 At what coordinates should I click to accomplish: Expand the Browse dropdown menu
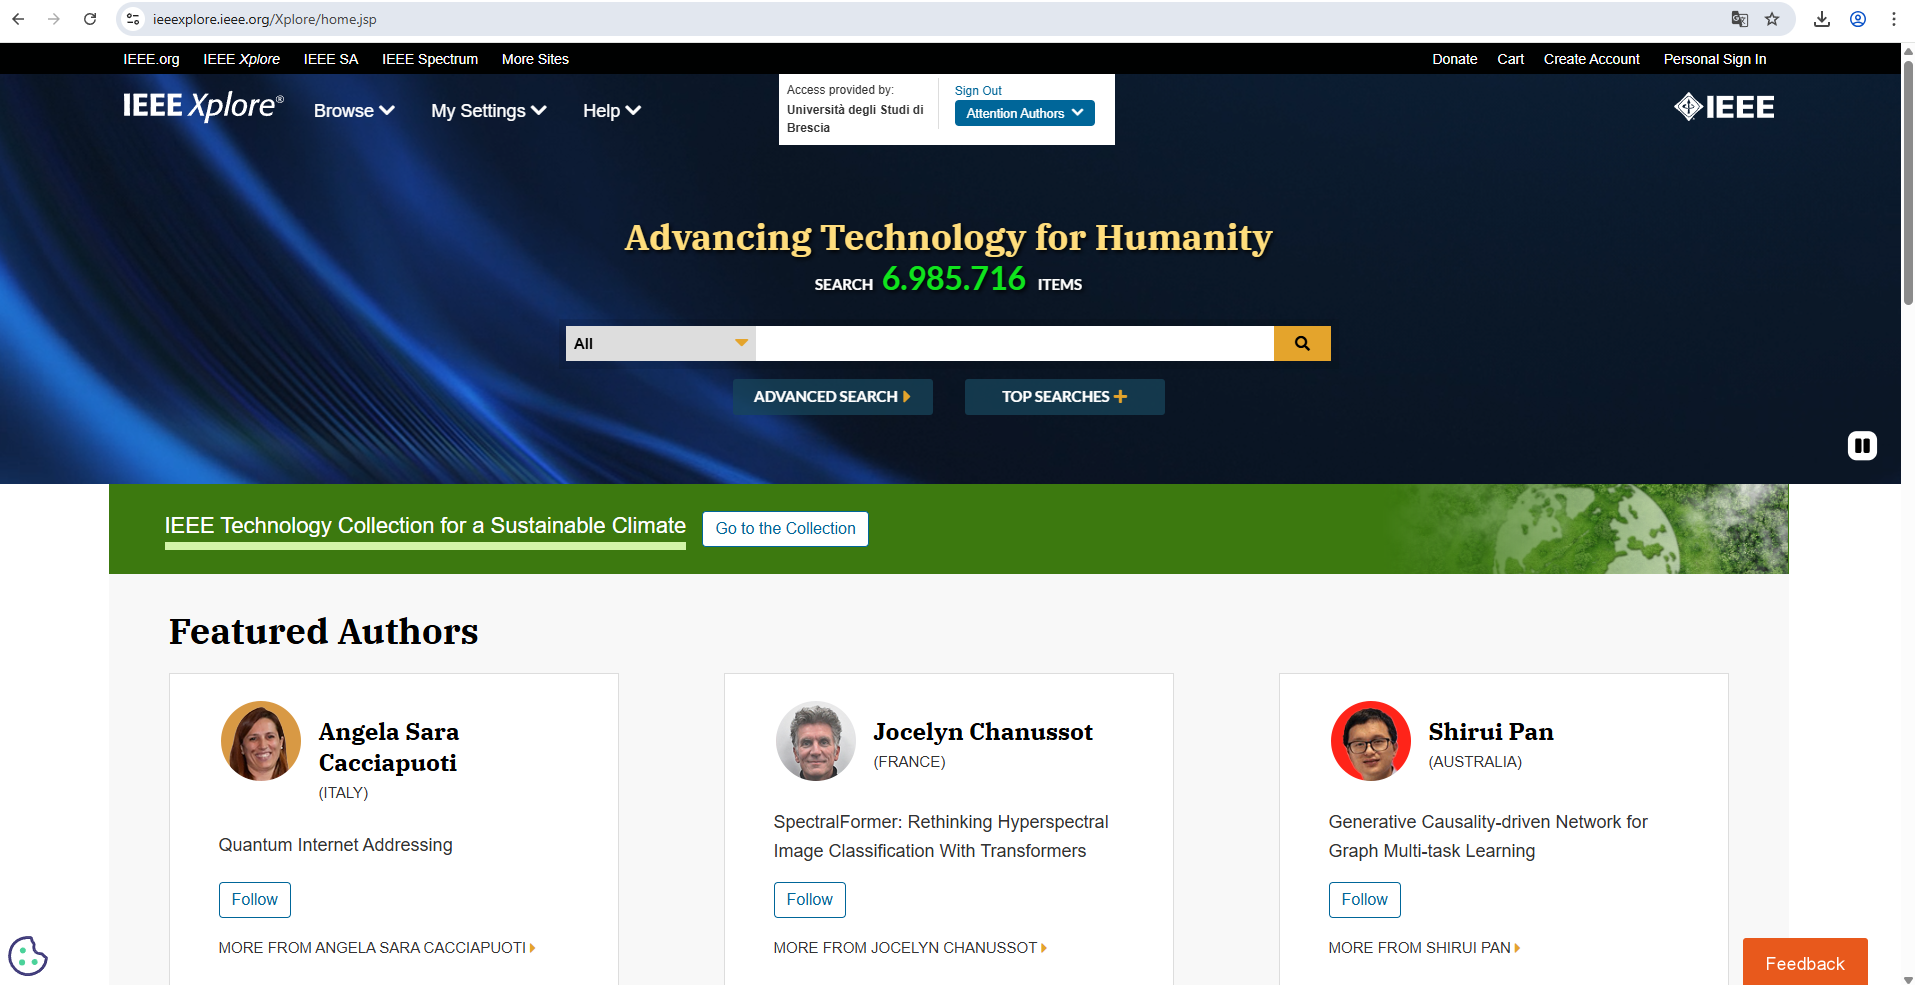(x=354, y=111)
